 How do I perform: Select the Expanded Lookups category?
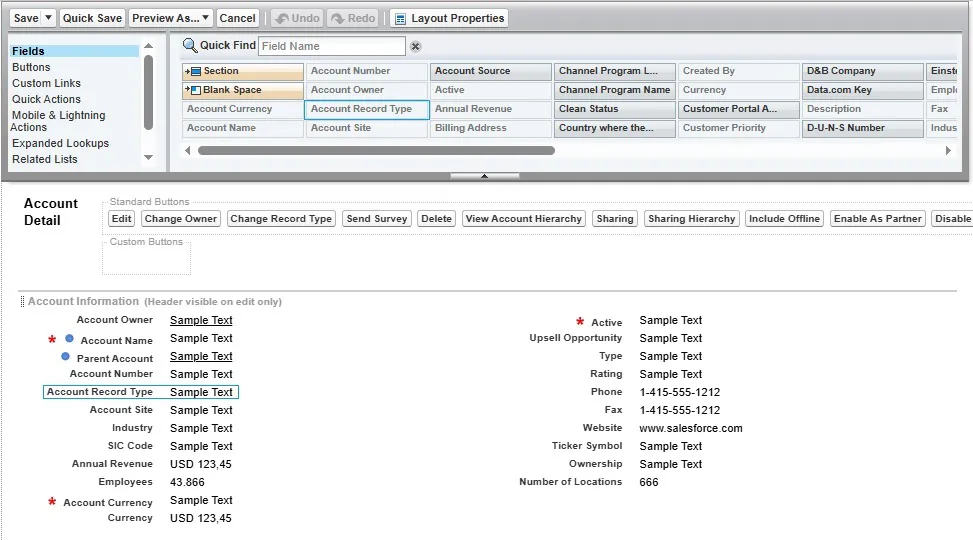click(60, 143)
